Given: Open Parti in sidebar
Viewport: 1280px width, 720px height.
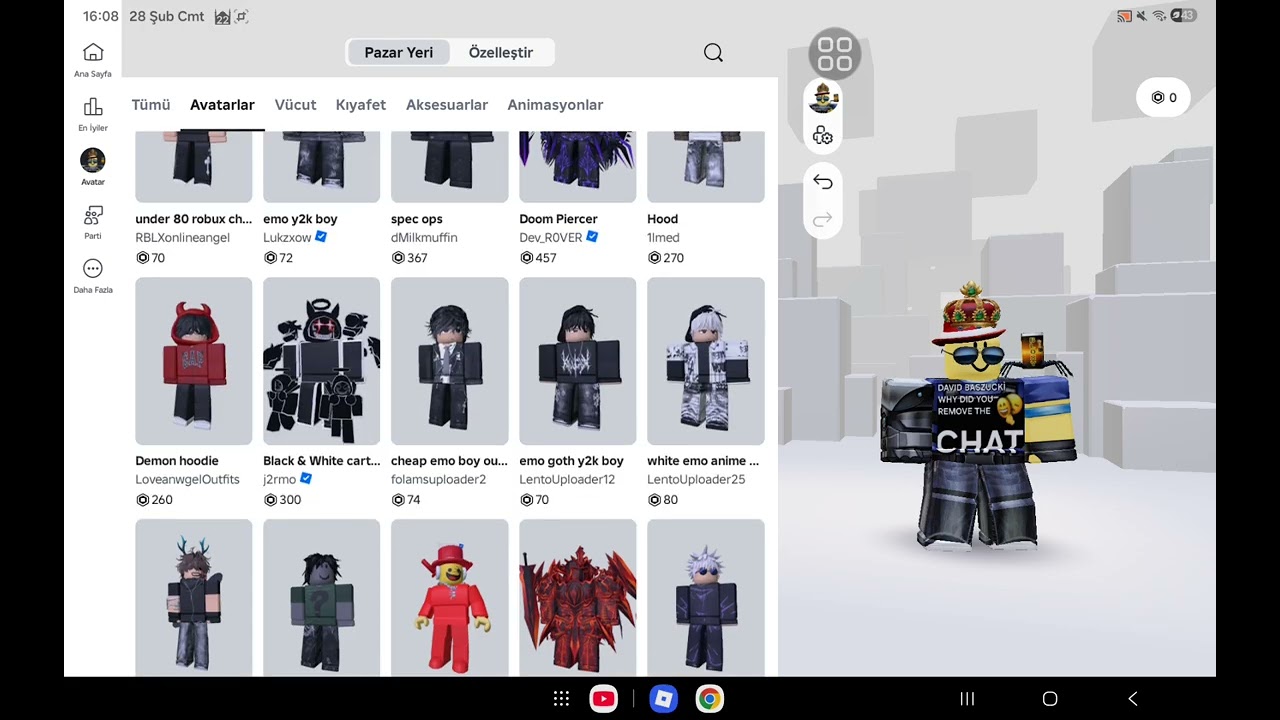Looking at the screenshot, I should tap(93, 222).
